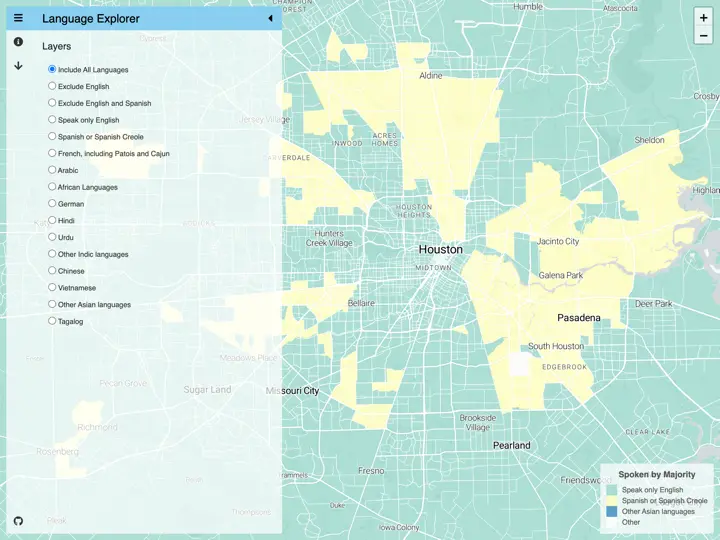The height and width of the screenshot is (540, 720).
Task: Click the Other Asian languages blue swatch
Action: [611, 511]
